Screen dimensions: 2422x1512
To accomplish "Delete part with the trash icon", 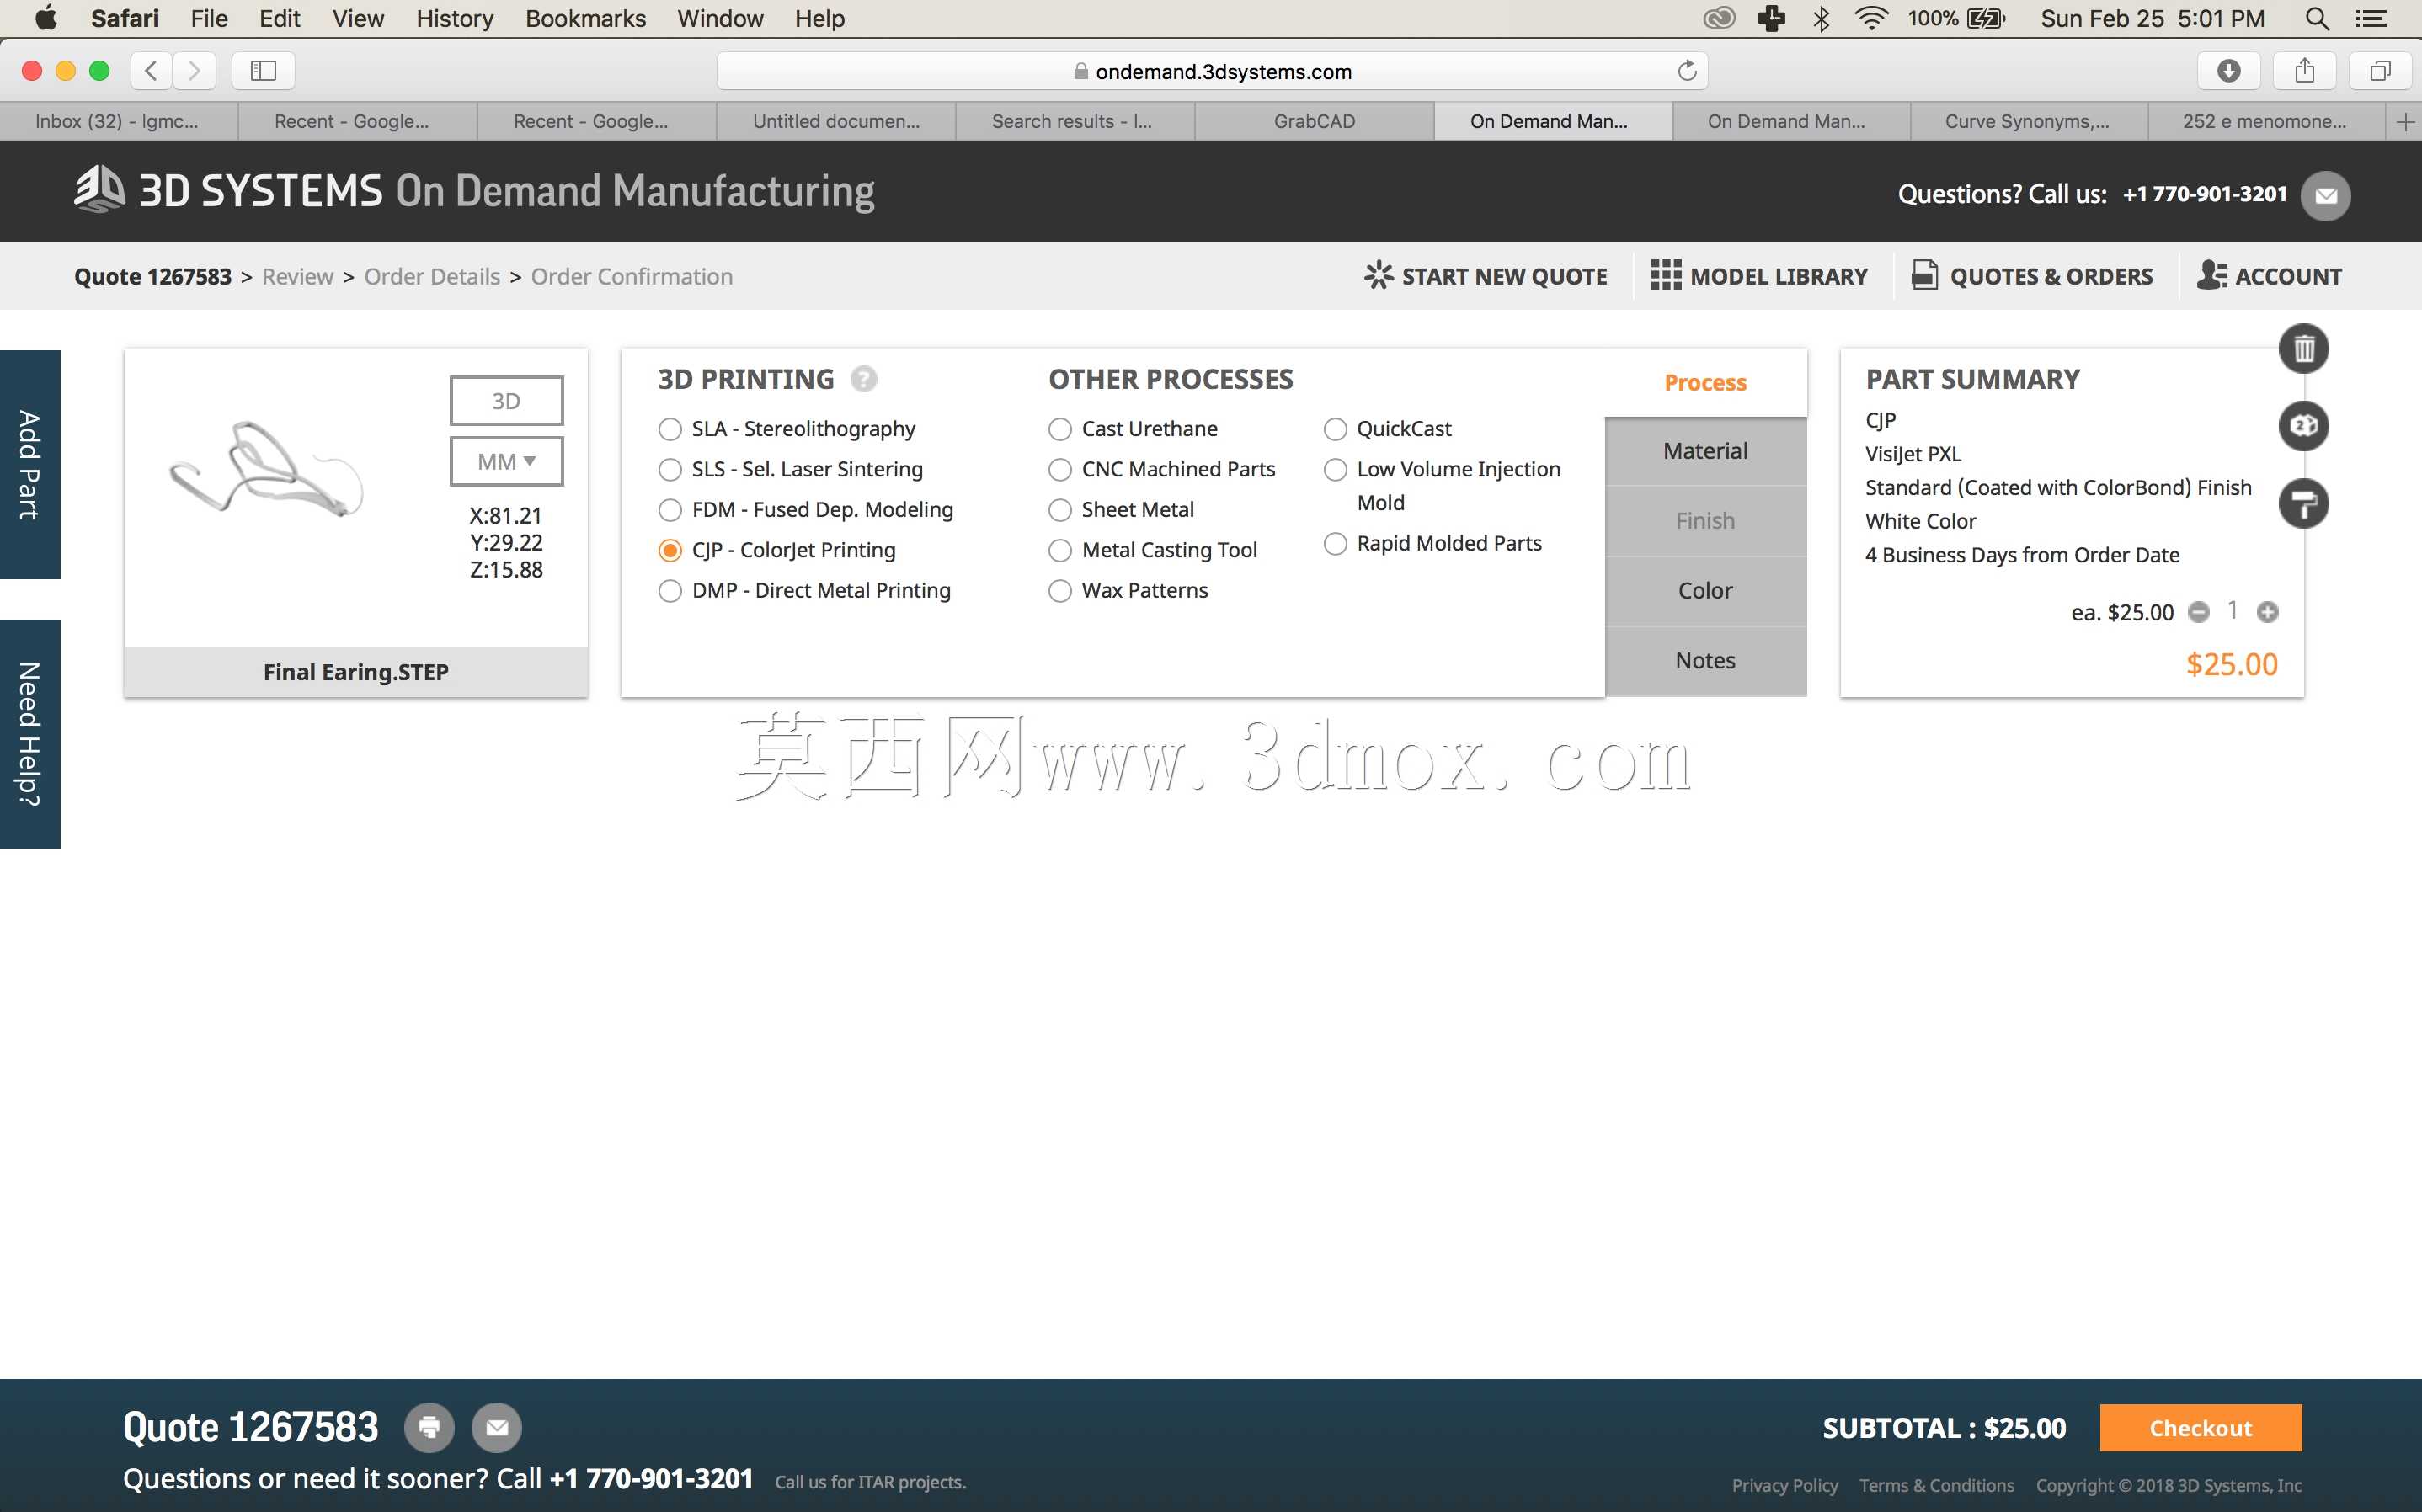I will click(2303, 349).
